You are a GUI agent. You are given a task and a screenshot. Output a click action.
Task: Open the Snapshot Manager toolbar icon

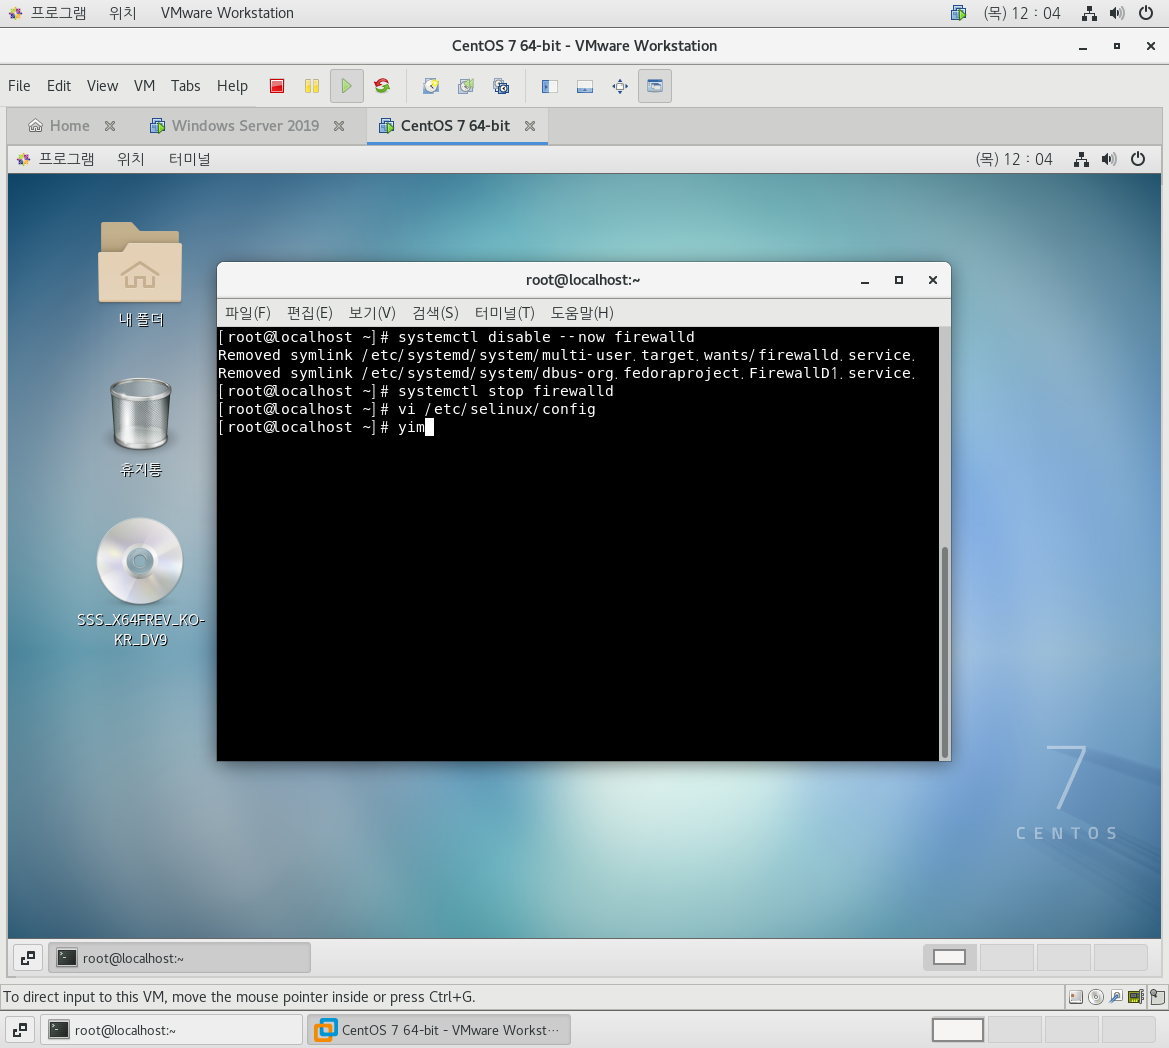tap(501, 86)
